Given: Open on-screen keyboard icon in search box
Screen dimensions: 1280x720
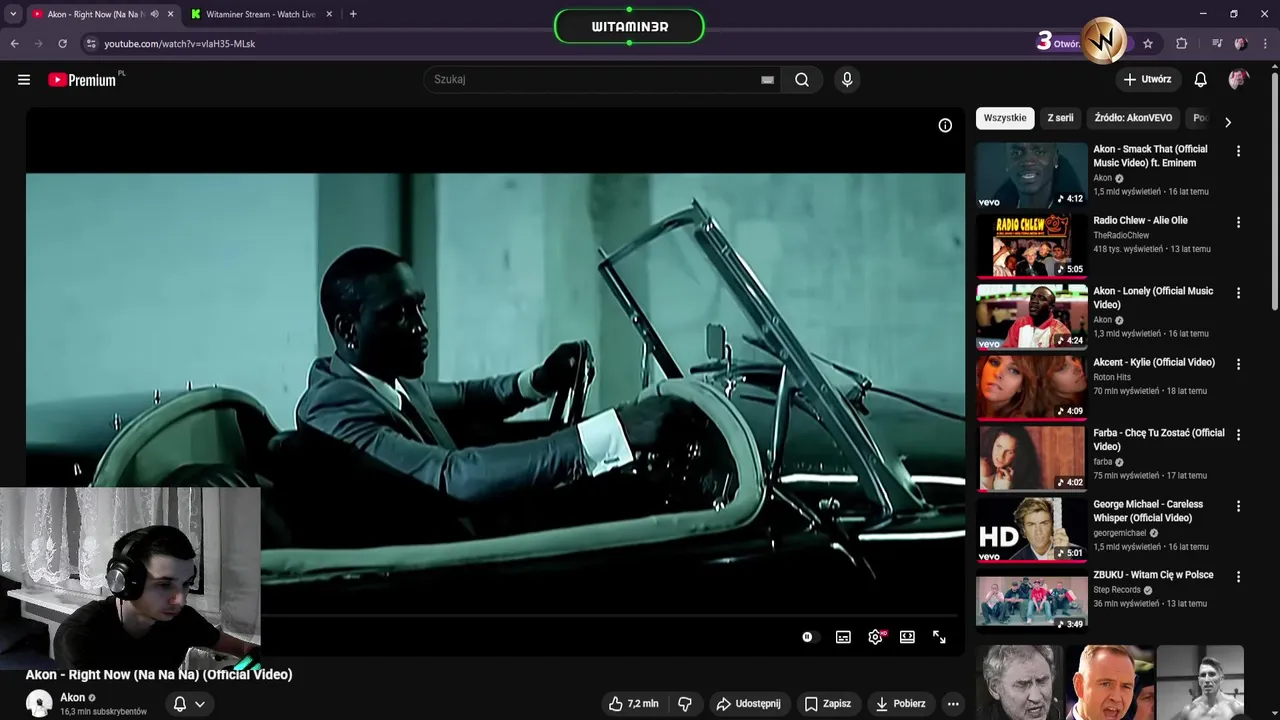Looking at the screenshot, I should [767, 80].
